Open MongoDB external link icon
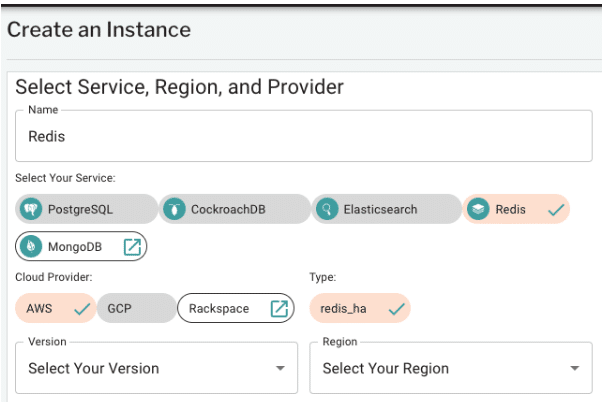This screenshot has width=603, height=402. [132, 246]
